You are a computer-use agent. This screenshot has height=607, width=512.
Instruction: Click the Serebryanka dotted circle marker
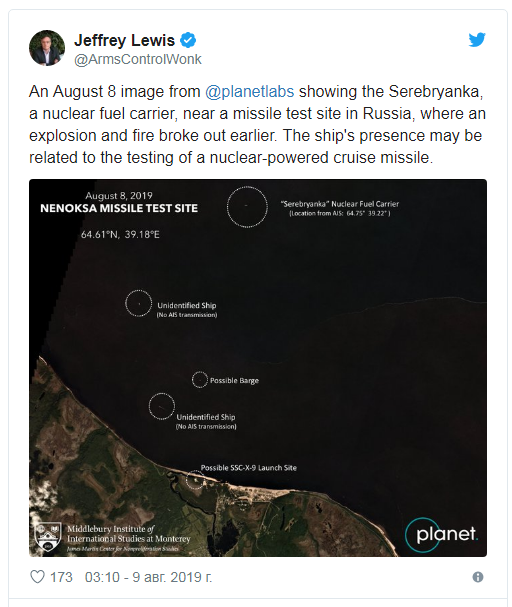247,207
